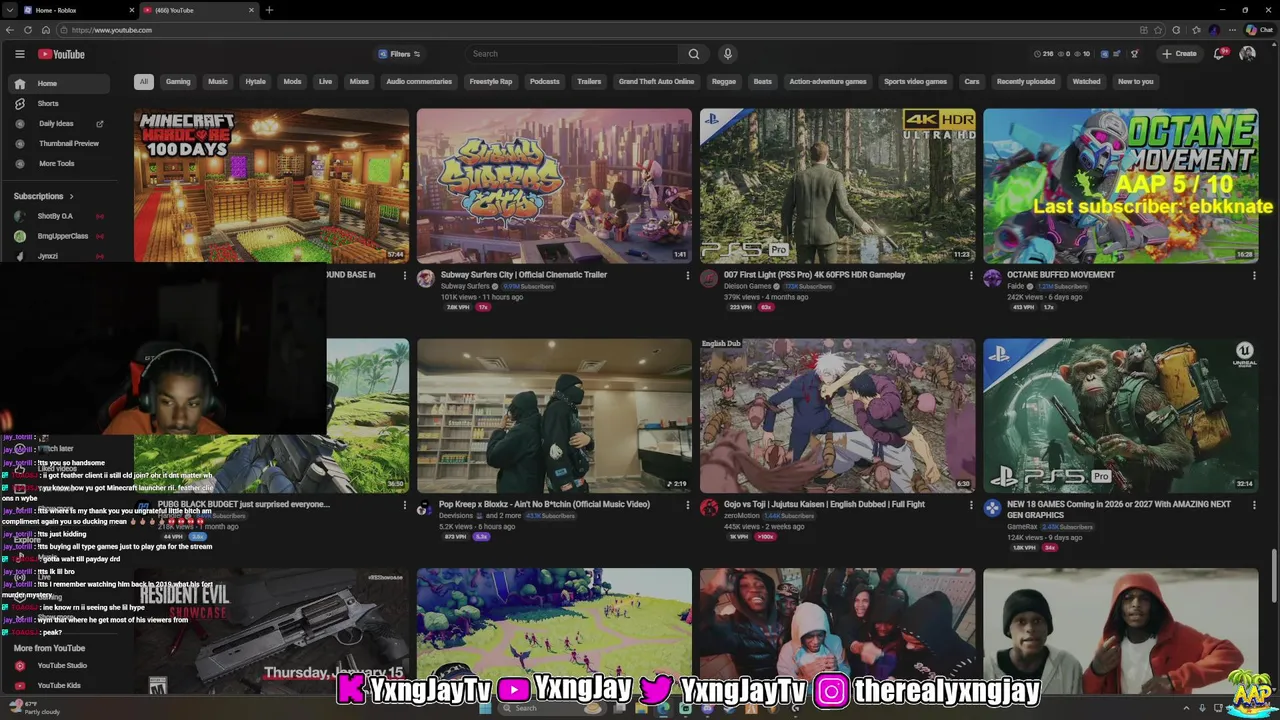Open Minecraft Hardcore 100 Days thumbnail
The width and height of the screenshot is (1280, 720).
click(271, 185)
